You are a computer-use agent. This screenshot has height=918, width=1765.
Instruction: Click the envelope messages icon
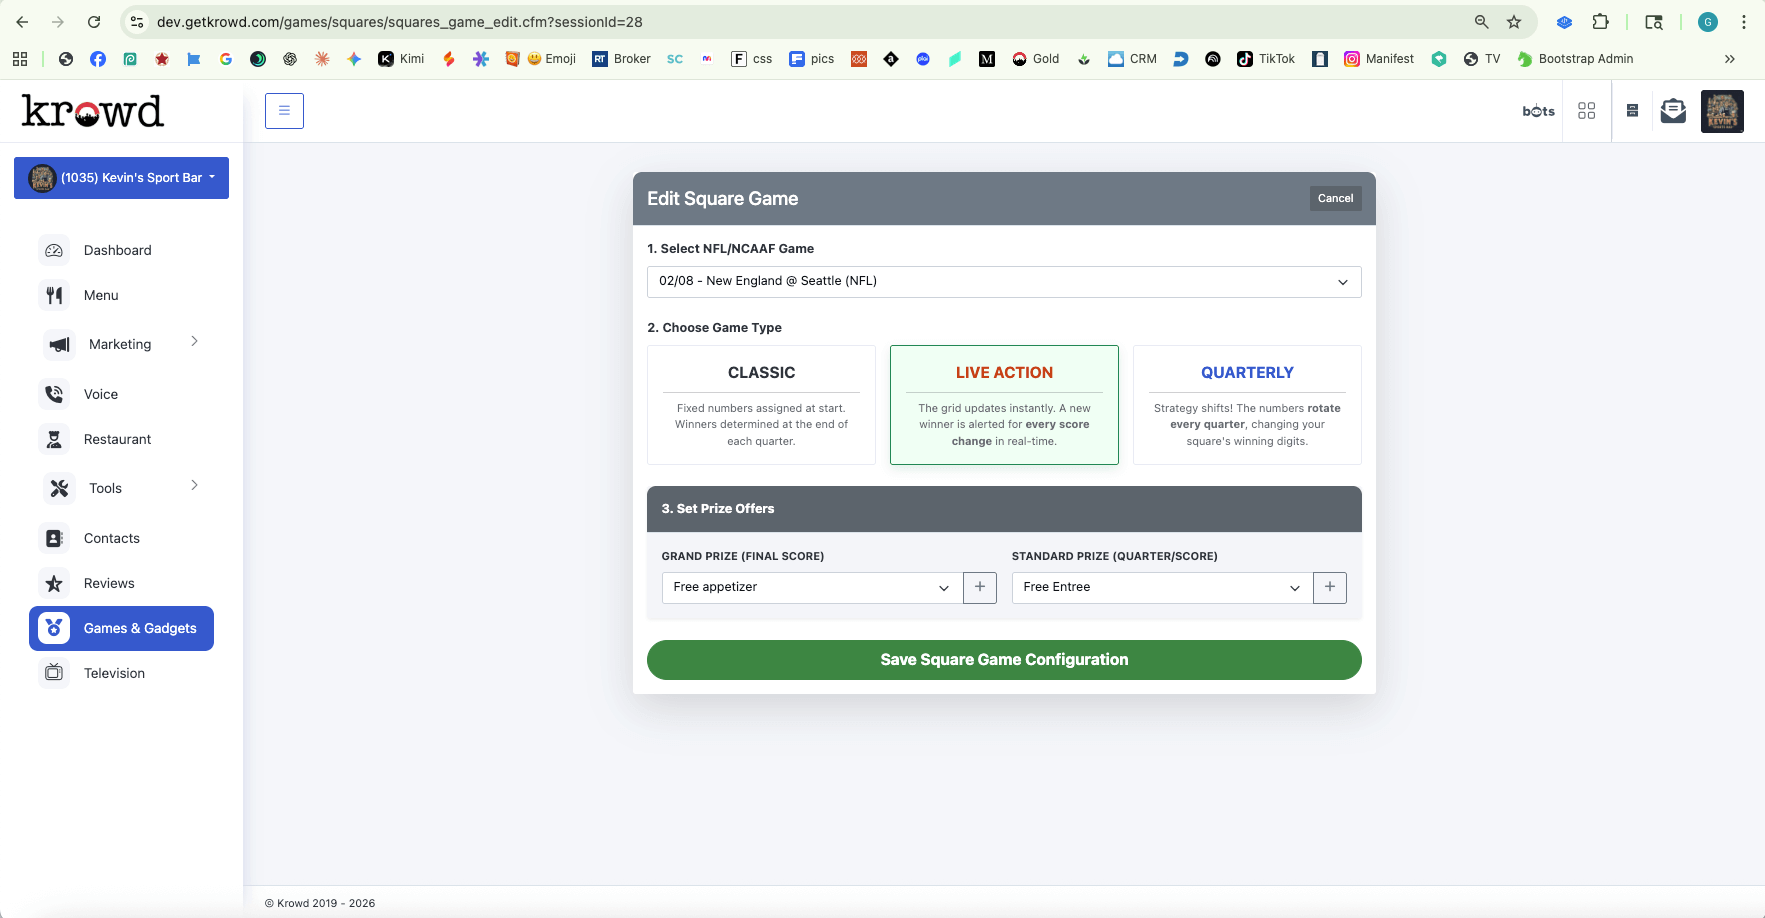coord(1673,111)
